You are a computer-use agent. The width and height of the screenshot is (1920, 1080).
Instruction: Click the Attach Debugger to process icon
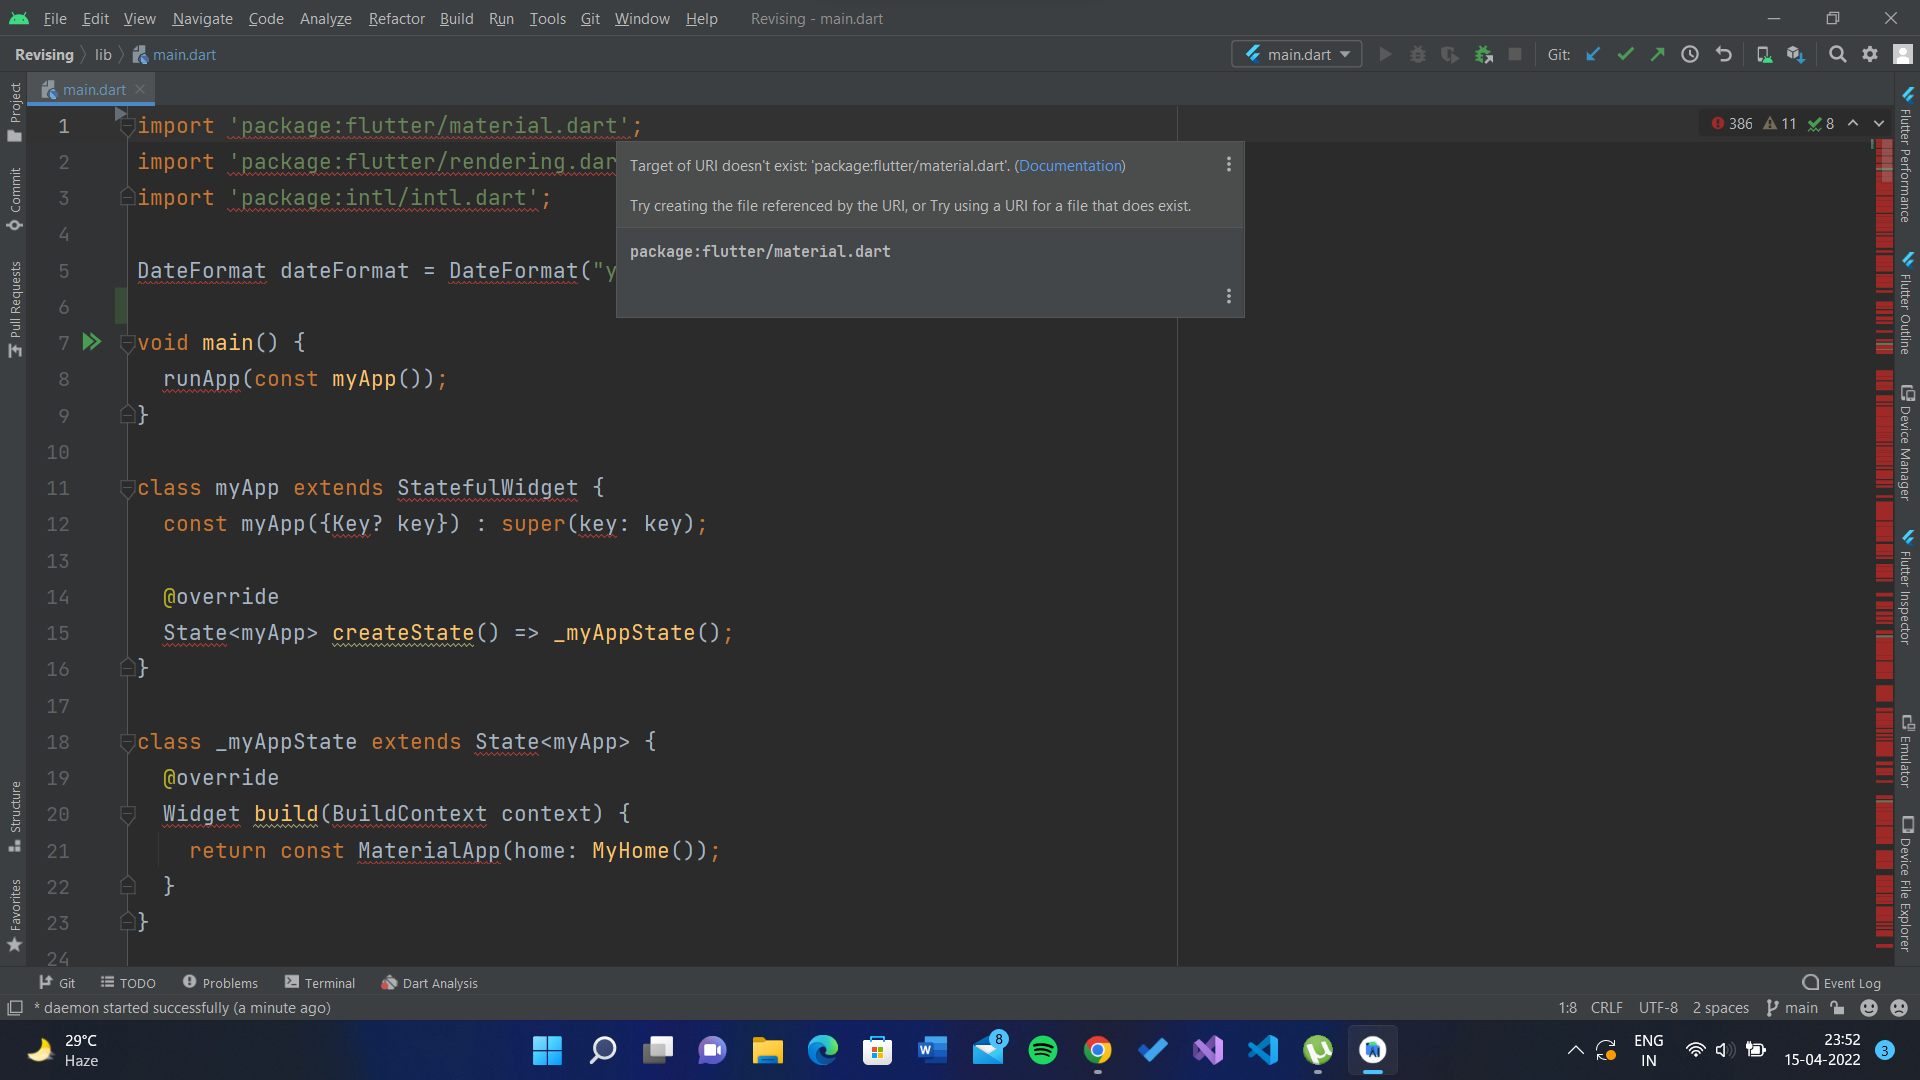(x=1483, y=54)
